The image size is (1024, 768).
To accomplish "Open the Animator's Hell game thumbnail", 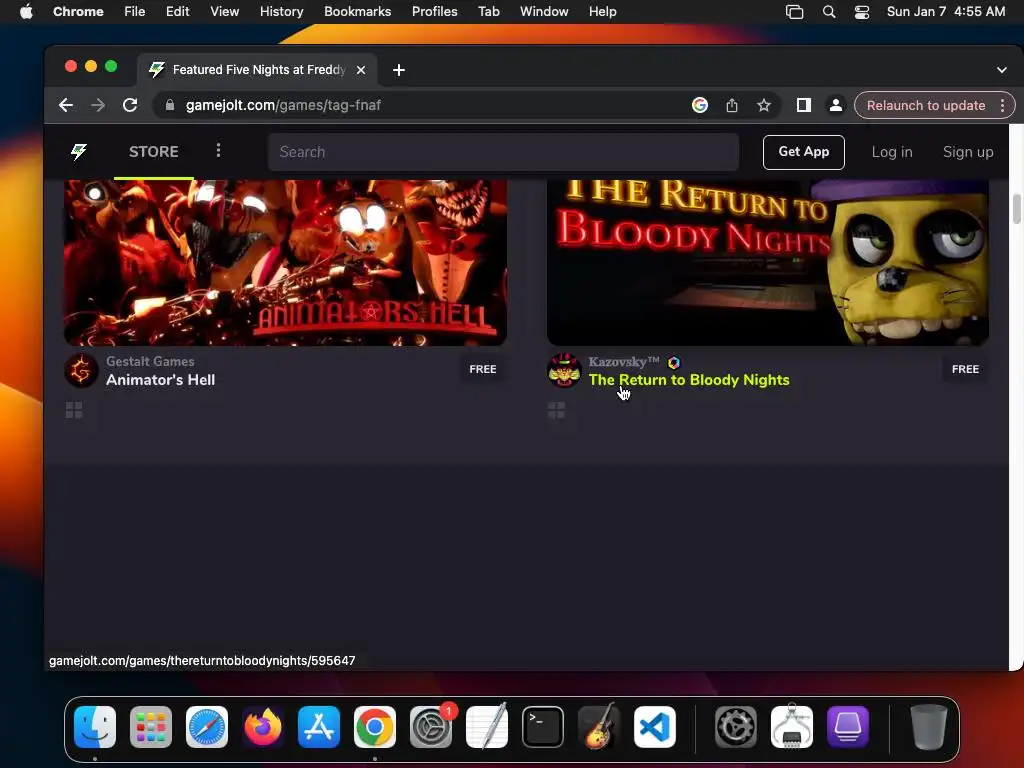I will tap(285, 263).
